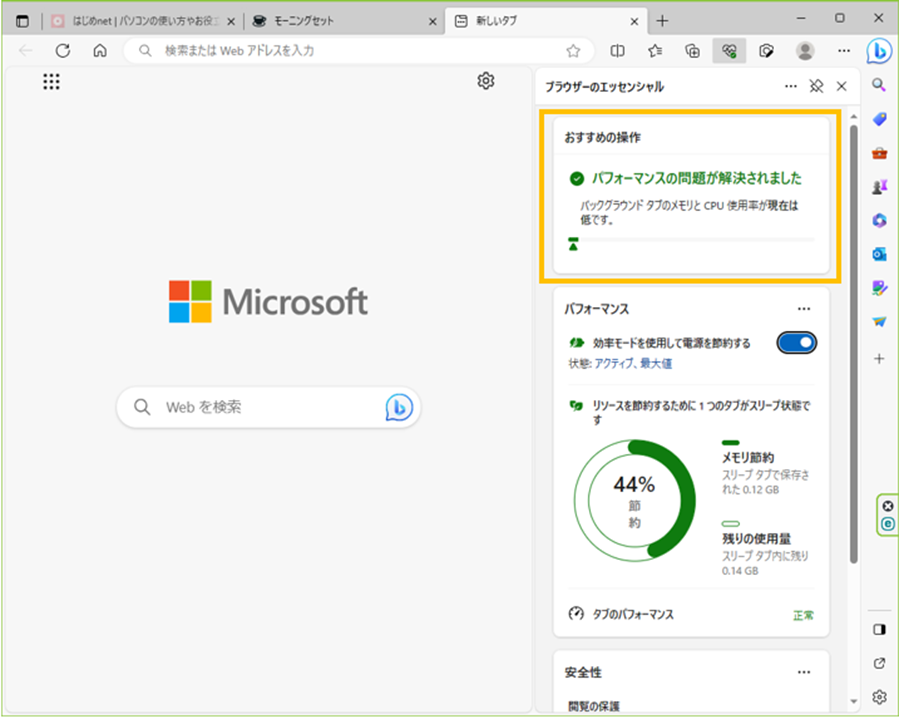Open the extensions shield icon in toolbar
Image resolution: width=899 pixels, height=719 pixels.
(767, 51)
